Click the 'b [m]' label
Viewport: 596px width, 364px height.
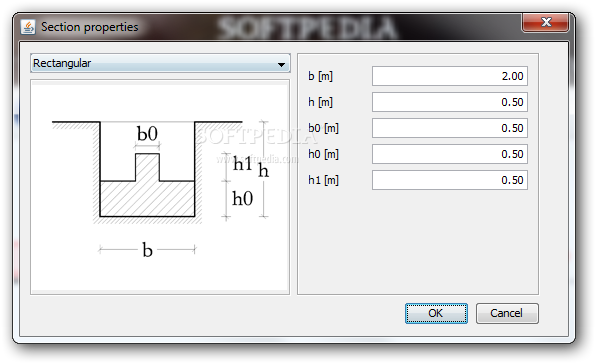point(320,76)
